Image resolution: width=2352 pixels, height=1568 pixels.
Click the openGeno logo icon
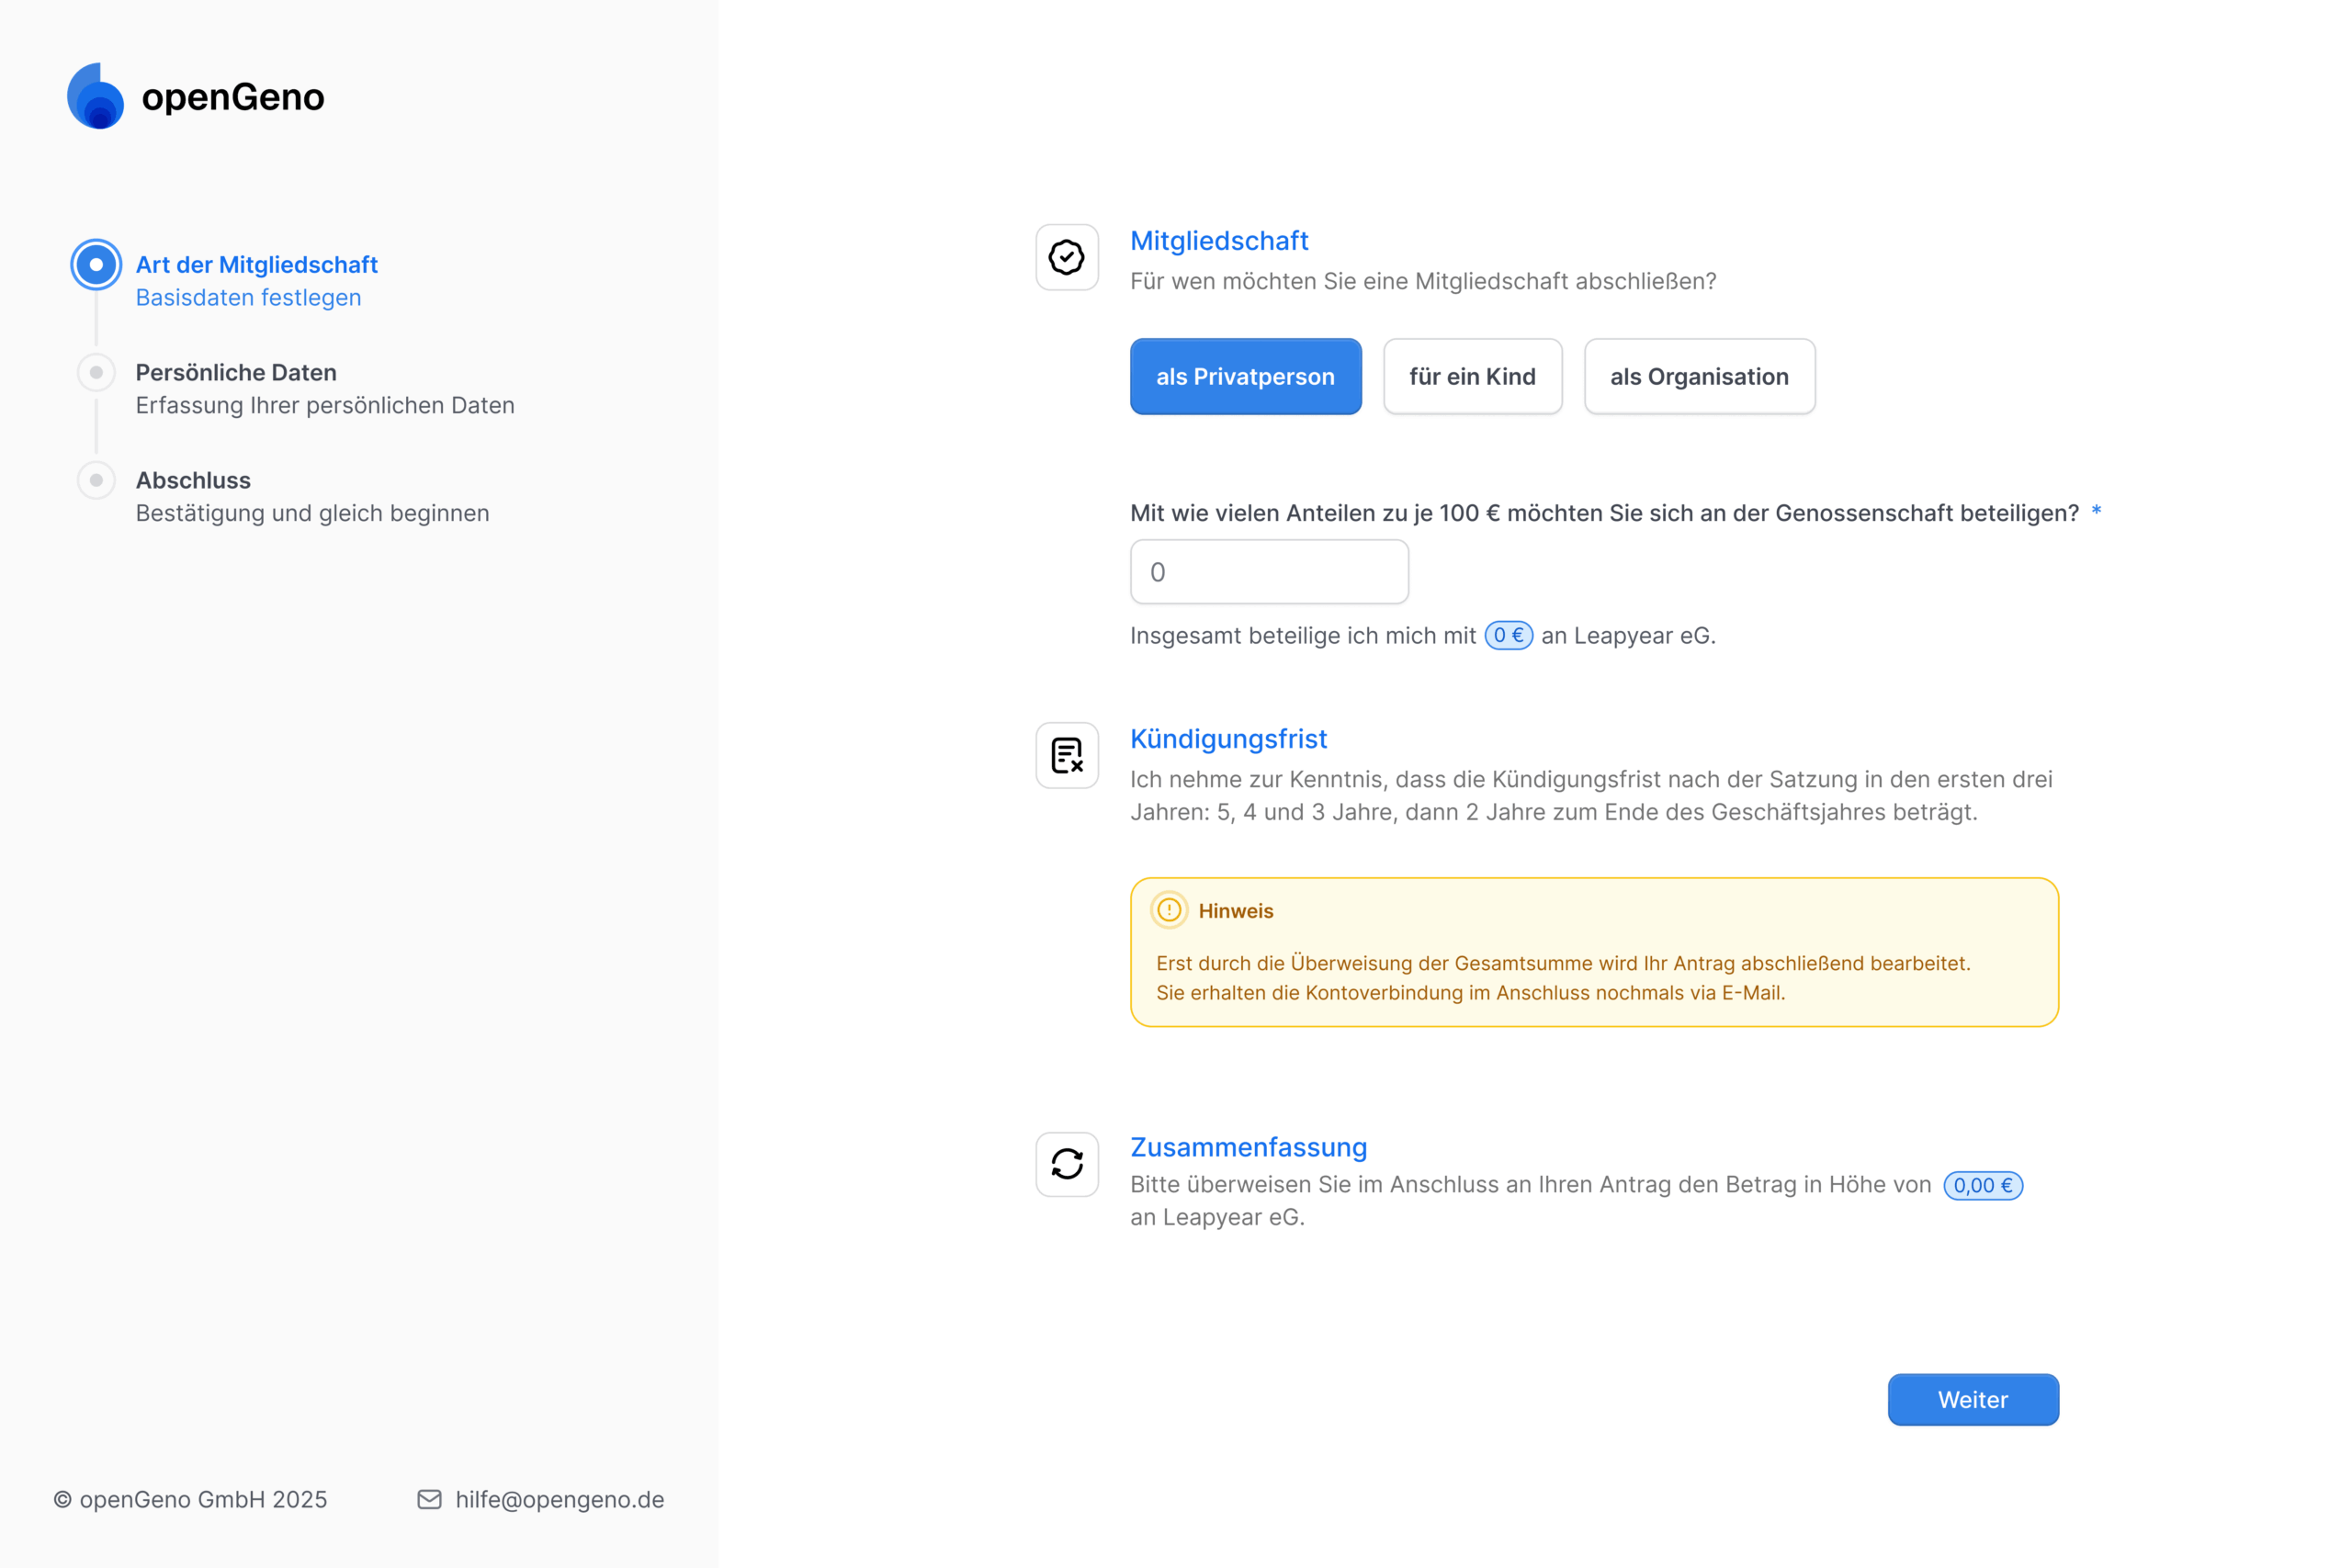[x=95, y=97]
